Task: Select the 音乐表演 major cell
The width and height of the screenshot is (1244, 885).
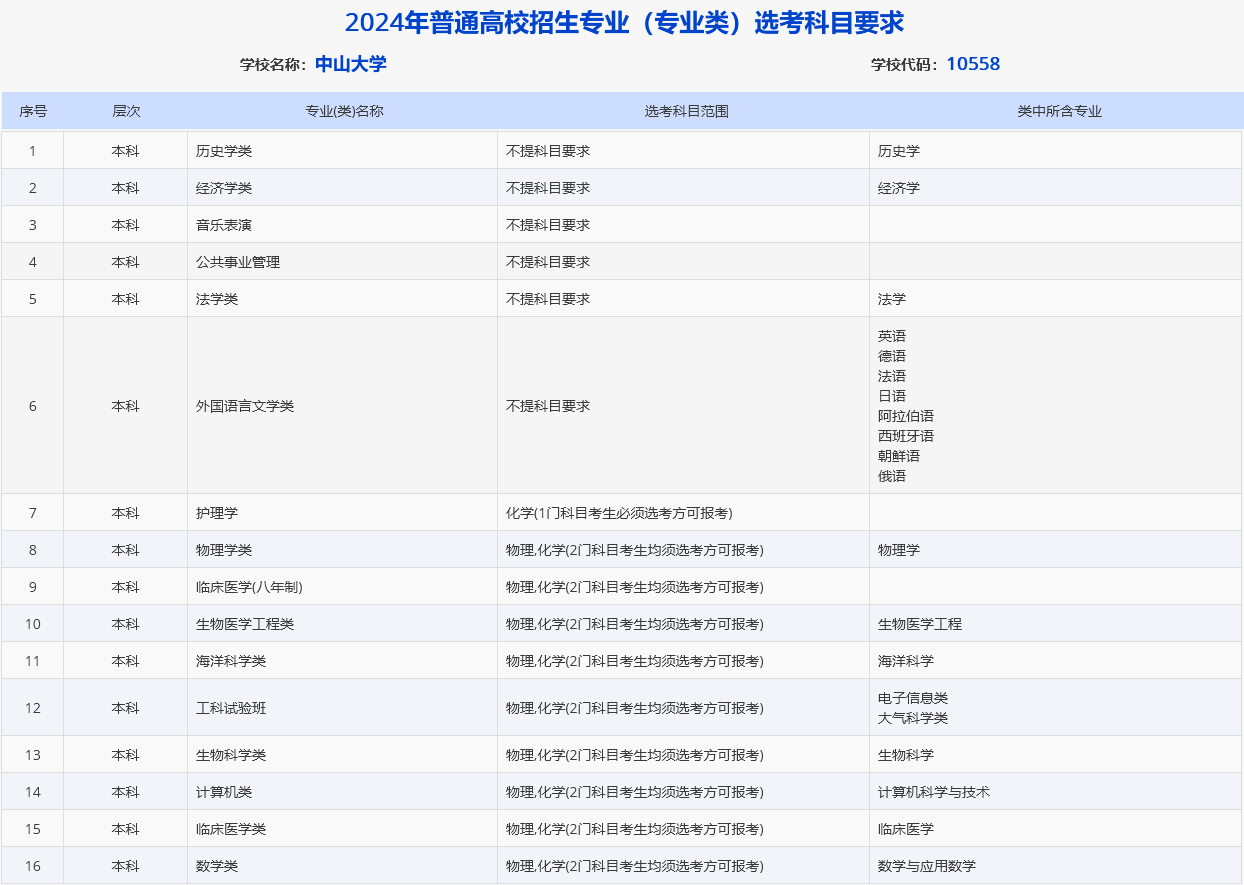Action: pyautogui.click(x=343, y=225)
